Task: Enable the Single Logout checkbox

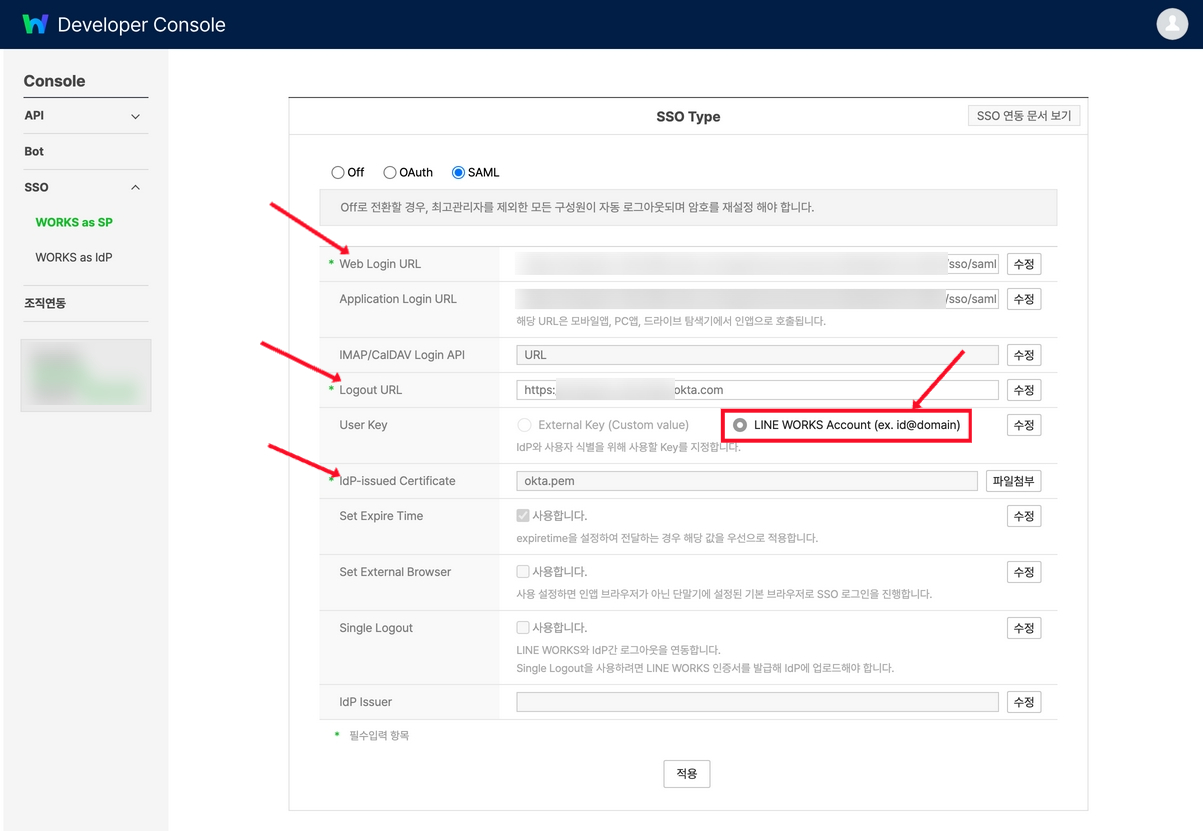Action: (523, 628)
